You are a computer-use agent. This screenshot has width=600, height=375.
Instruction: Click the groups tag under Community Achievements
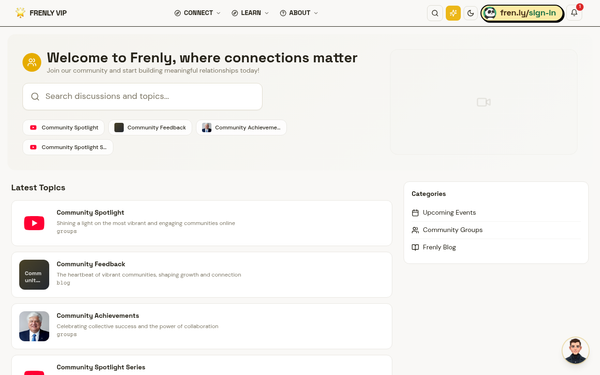(67, 334)
